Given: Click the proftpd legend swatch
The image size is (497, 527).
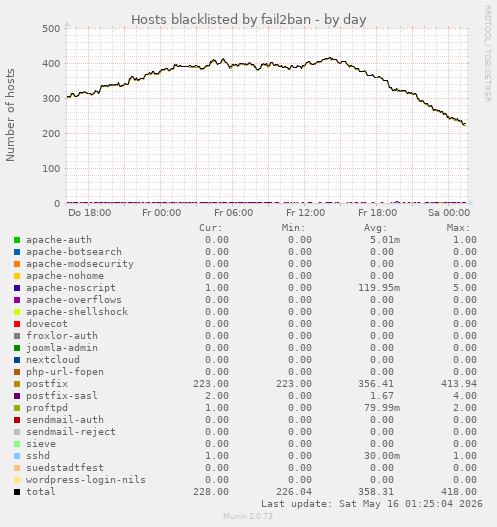Looking at the screenshot, I should coord(17,408).
